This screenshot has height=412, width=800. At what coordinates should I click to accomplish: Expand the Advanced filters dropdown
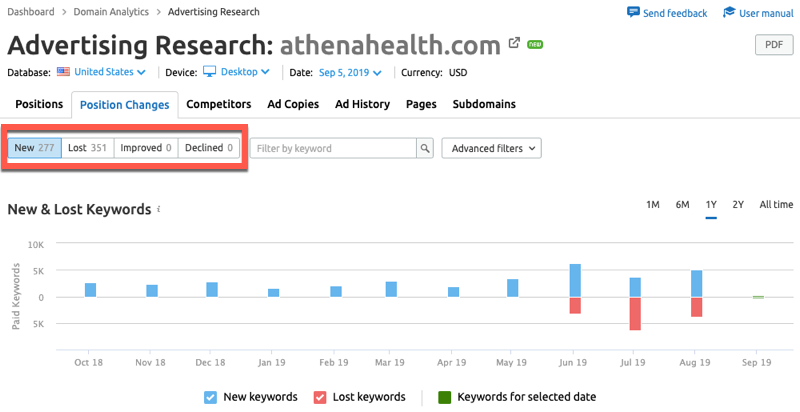(490, 148)
